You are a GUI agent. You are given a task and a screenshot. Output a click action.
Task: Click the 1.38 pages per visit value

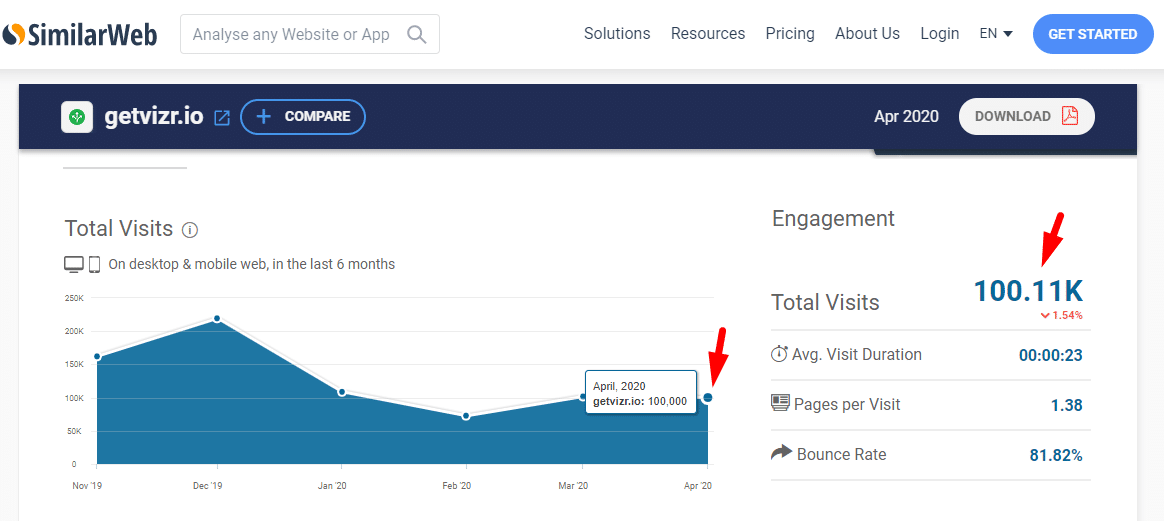[1067, 405]
